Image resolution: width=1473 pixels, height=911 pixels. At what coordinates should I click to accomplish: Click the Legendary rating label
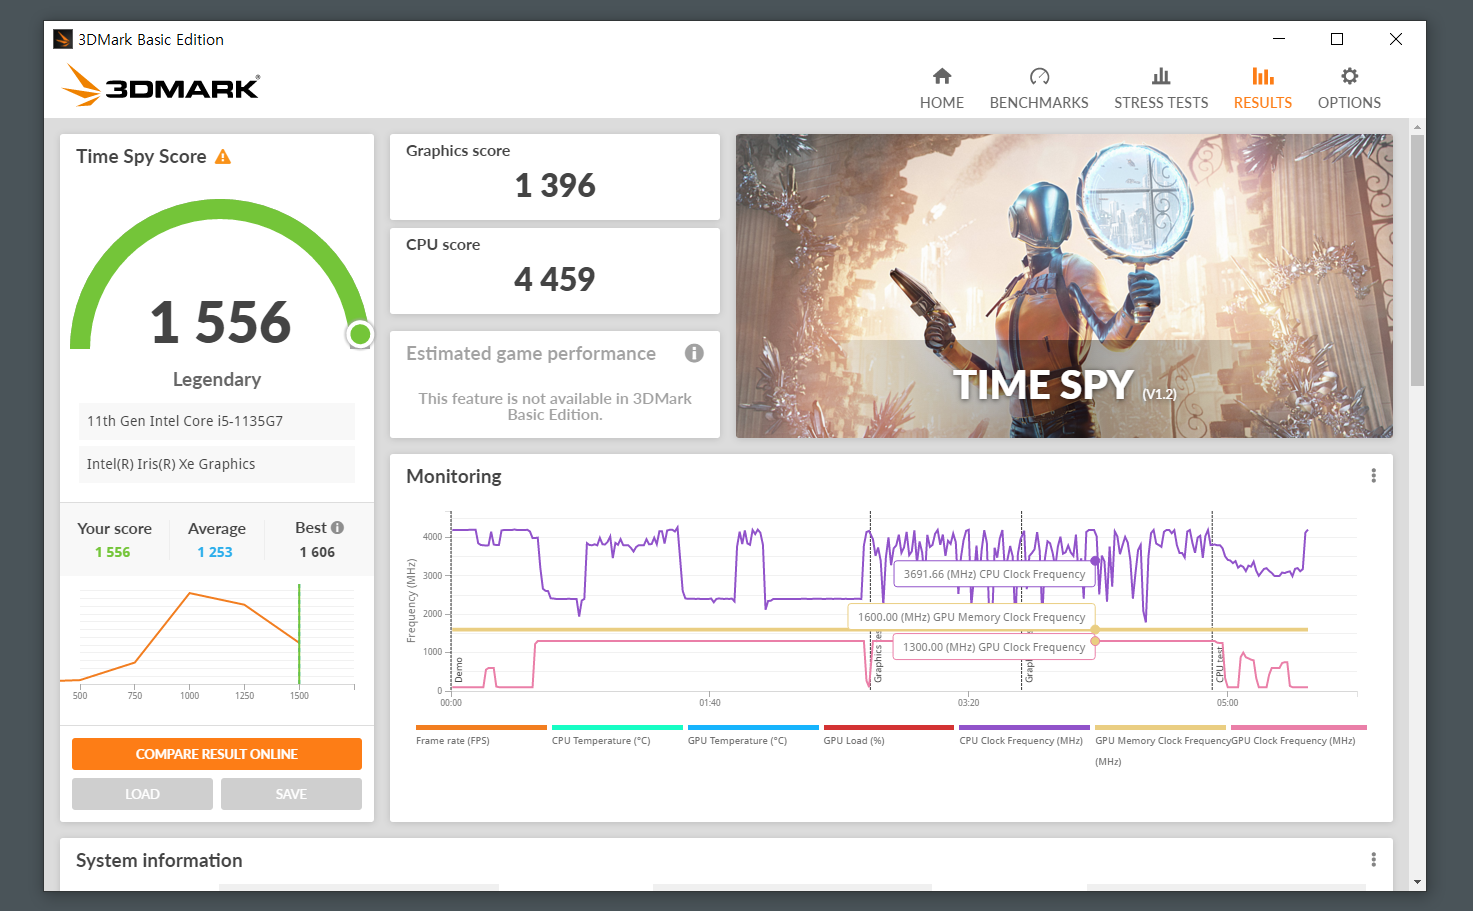coord(217,379)
